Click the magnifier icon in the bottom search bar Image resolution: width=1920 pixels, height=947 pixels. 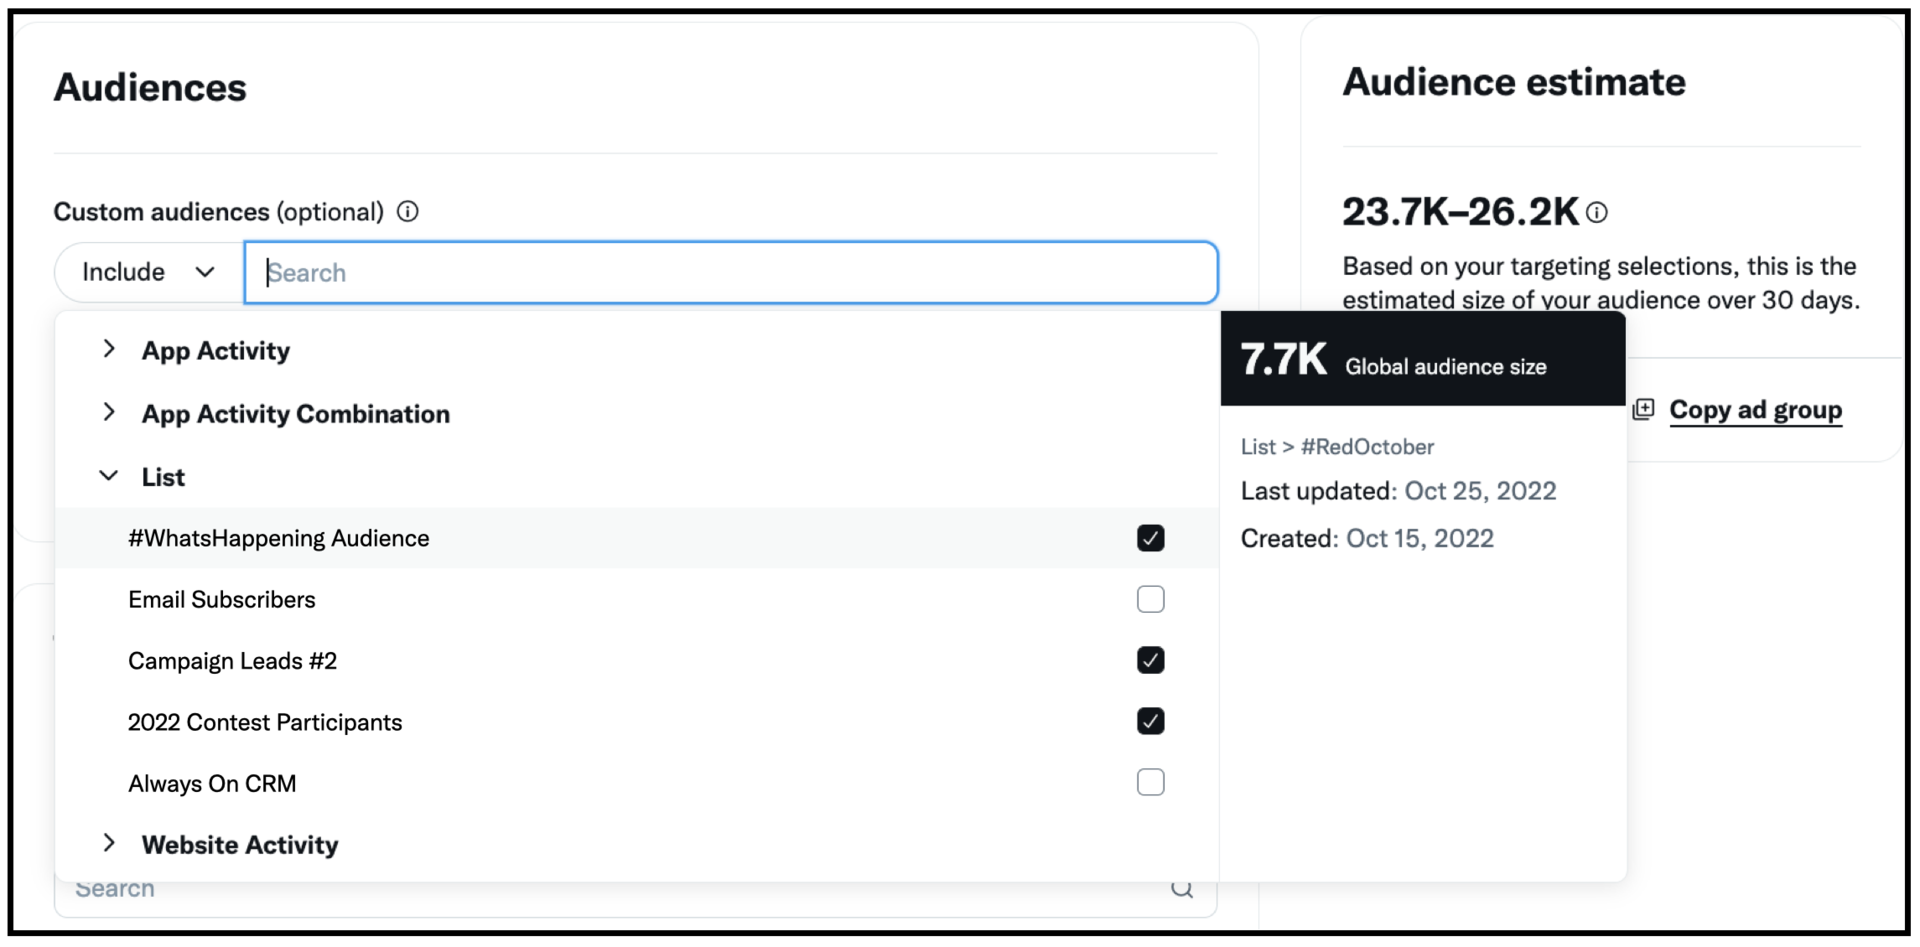pyautogui.click(x=1183, y=888)
